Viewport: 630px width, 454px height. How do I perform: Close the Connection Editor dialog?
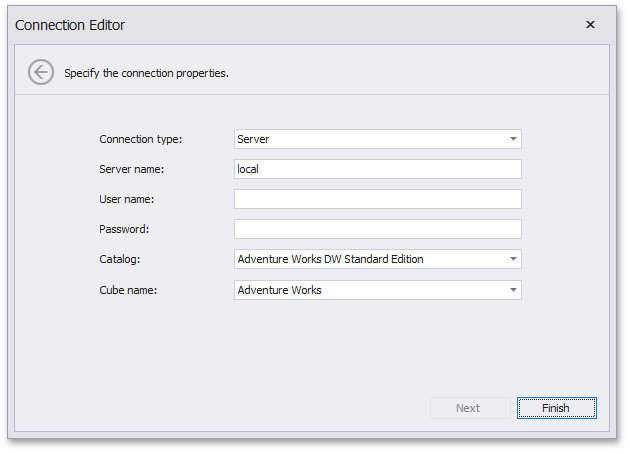(590, 25)
